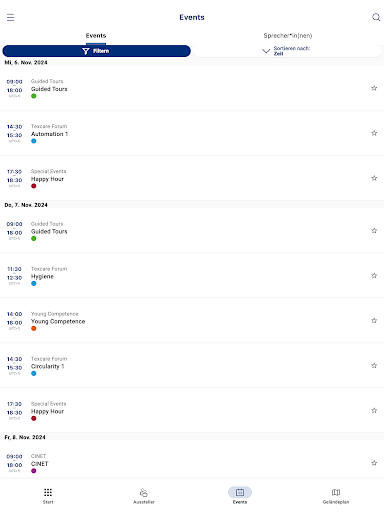Viewport: 384px width, 512px height.
Task: Open Happy Hour event on 6 Nov
Action: tap(192, 178)
